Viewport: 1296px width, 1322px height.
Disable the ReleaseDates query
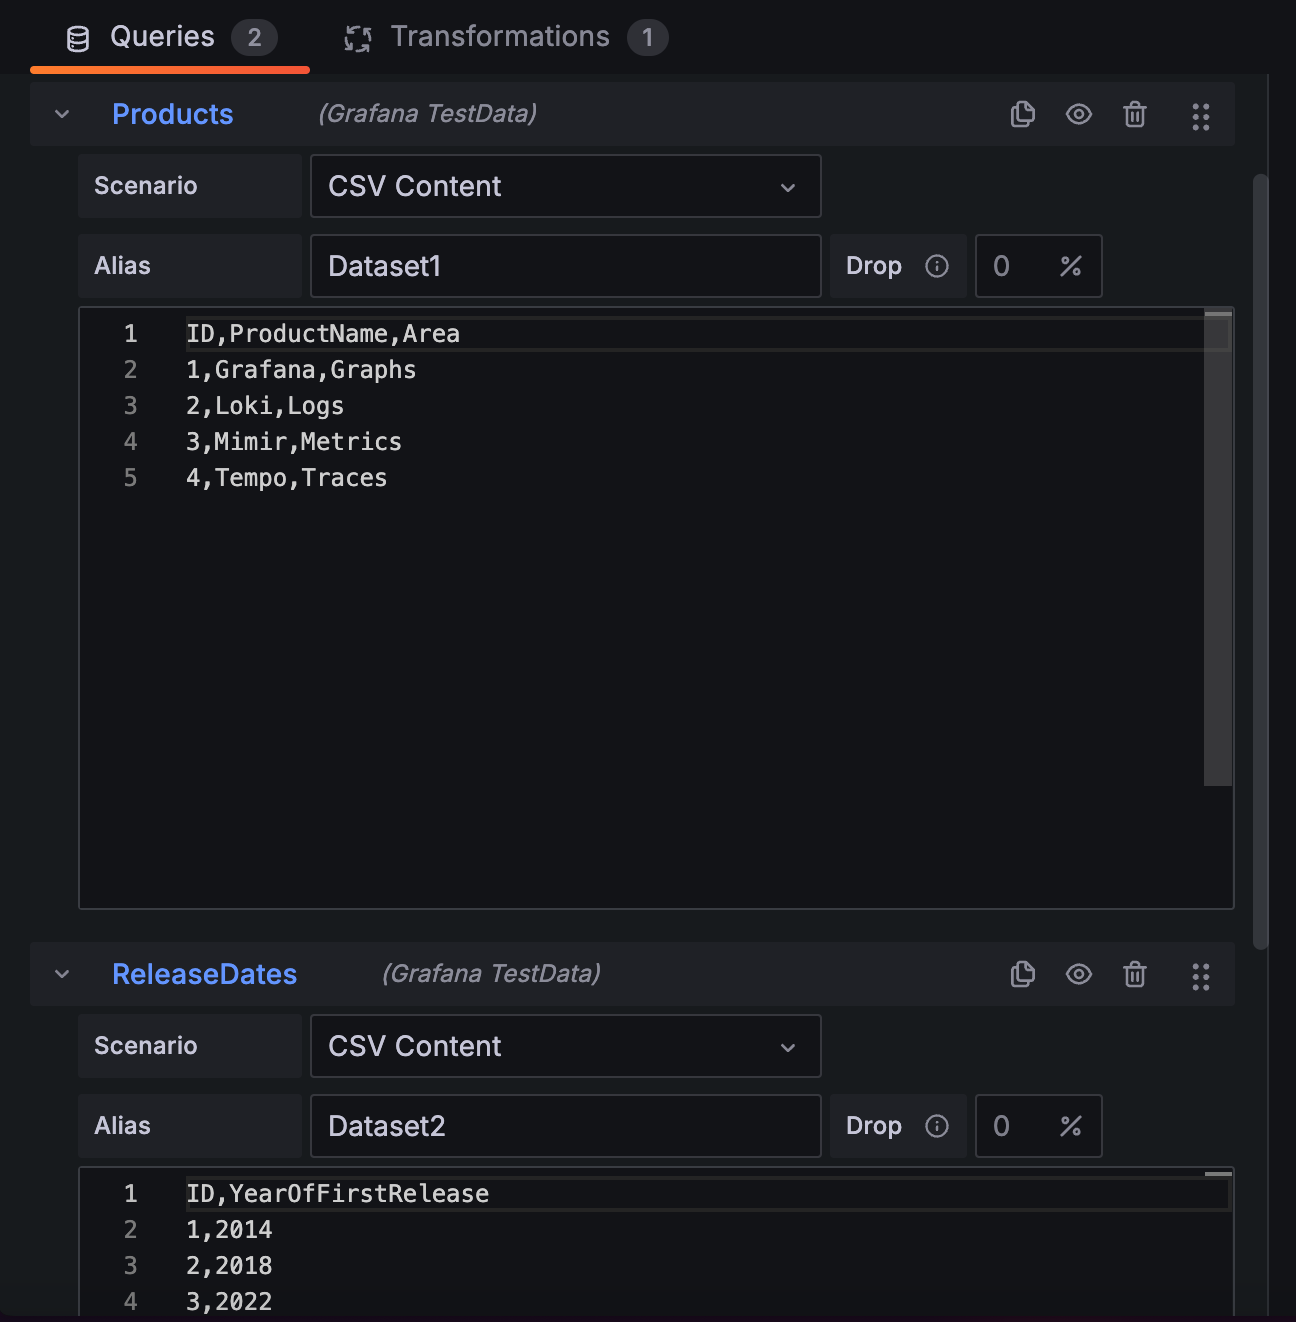1078,974
